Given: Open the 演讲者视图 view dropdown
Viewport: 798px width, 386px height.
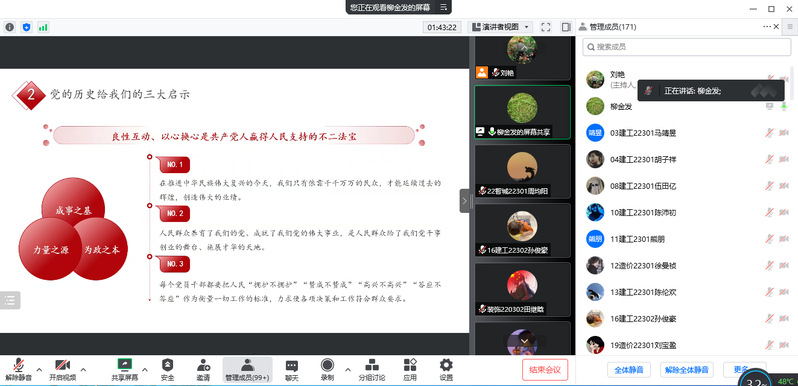Looking at the screenshot, I should point(500,27).
